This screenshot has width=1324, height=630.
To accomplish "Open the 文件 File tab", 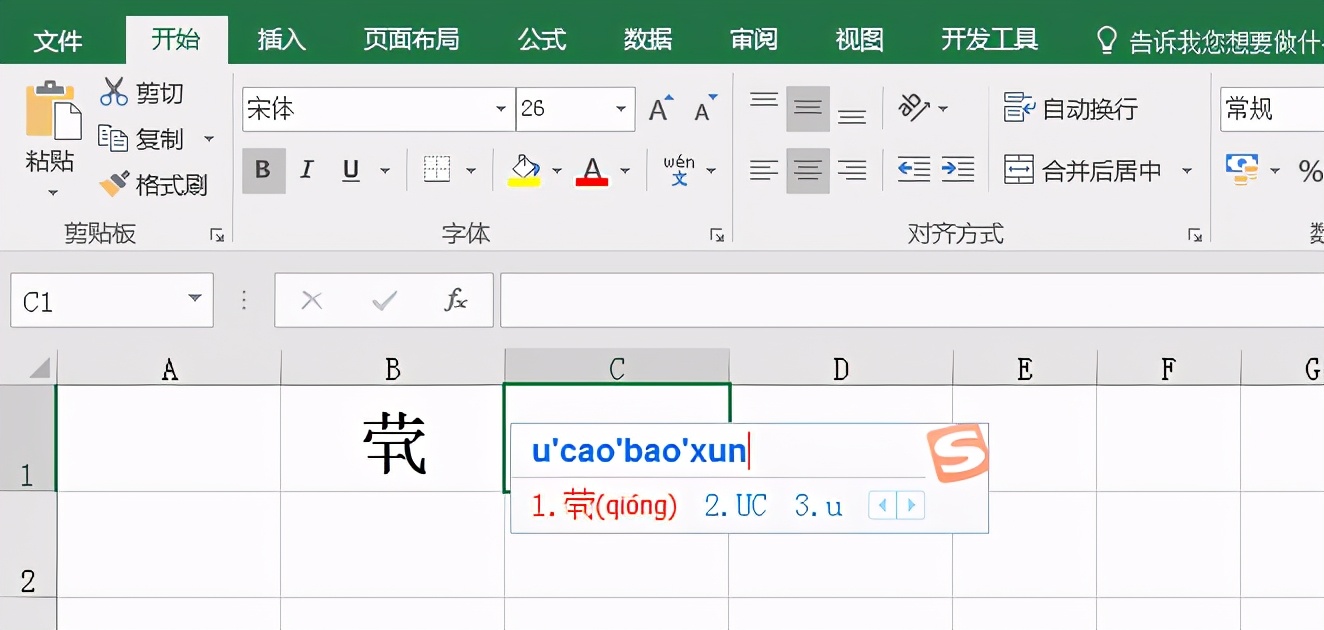I will [x=58, y=41].
